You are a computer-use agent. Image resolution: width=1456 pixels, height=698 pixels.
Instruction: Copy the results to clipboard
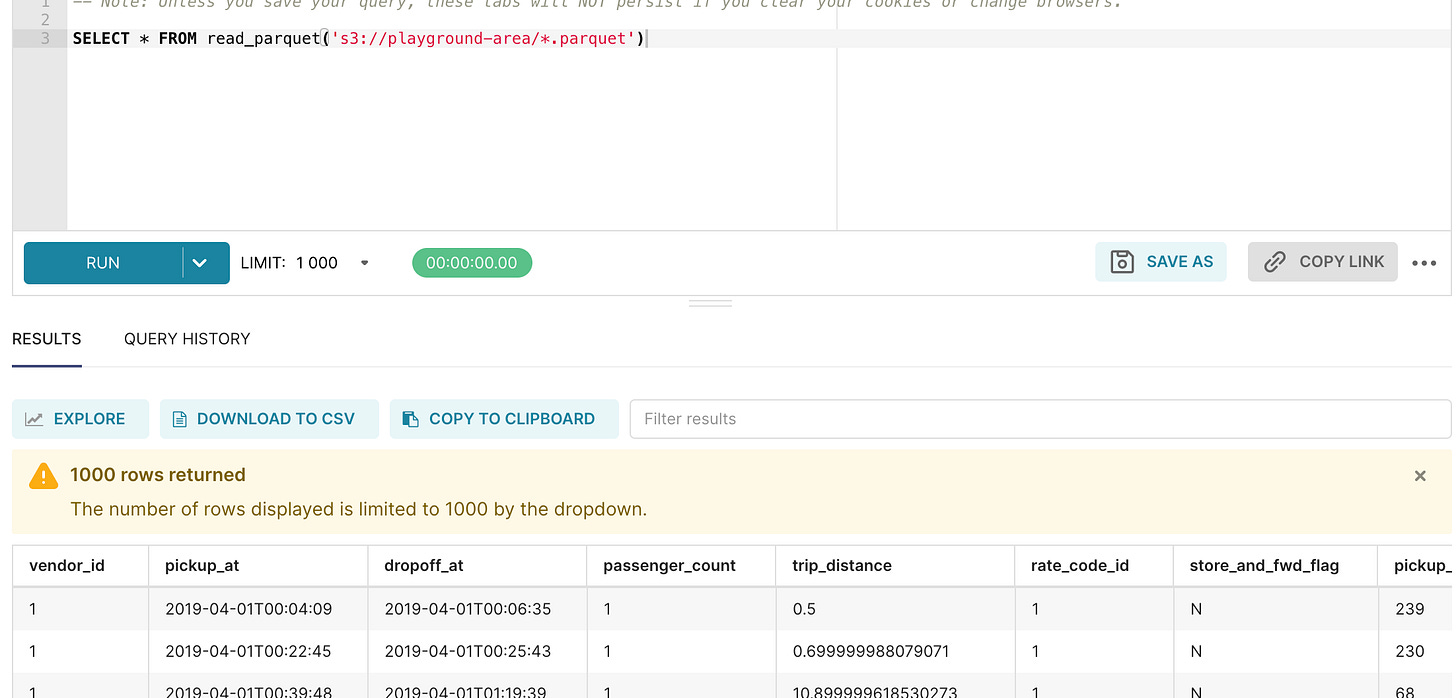(504, 418)
